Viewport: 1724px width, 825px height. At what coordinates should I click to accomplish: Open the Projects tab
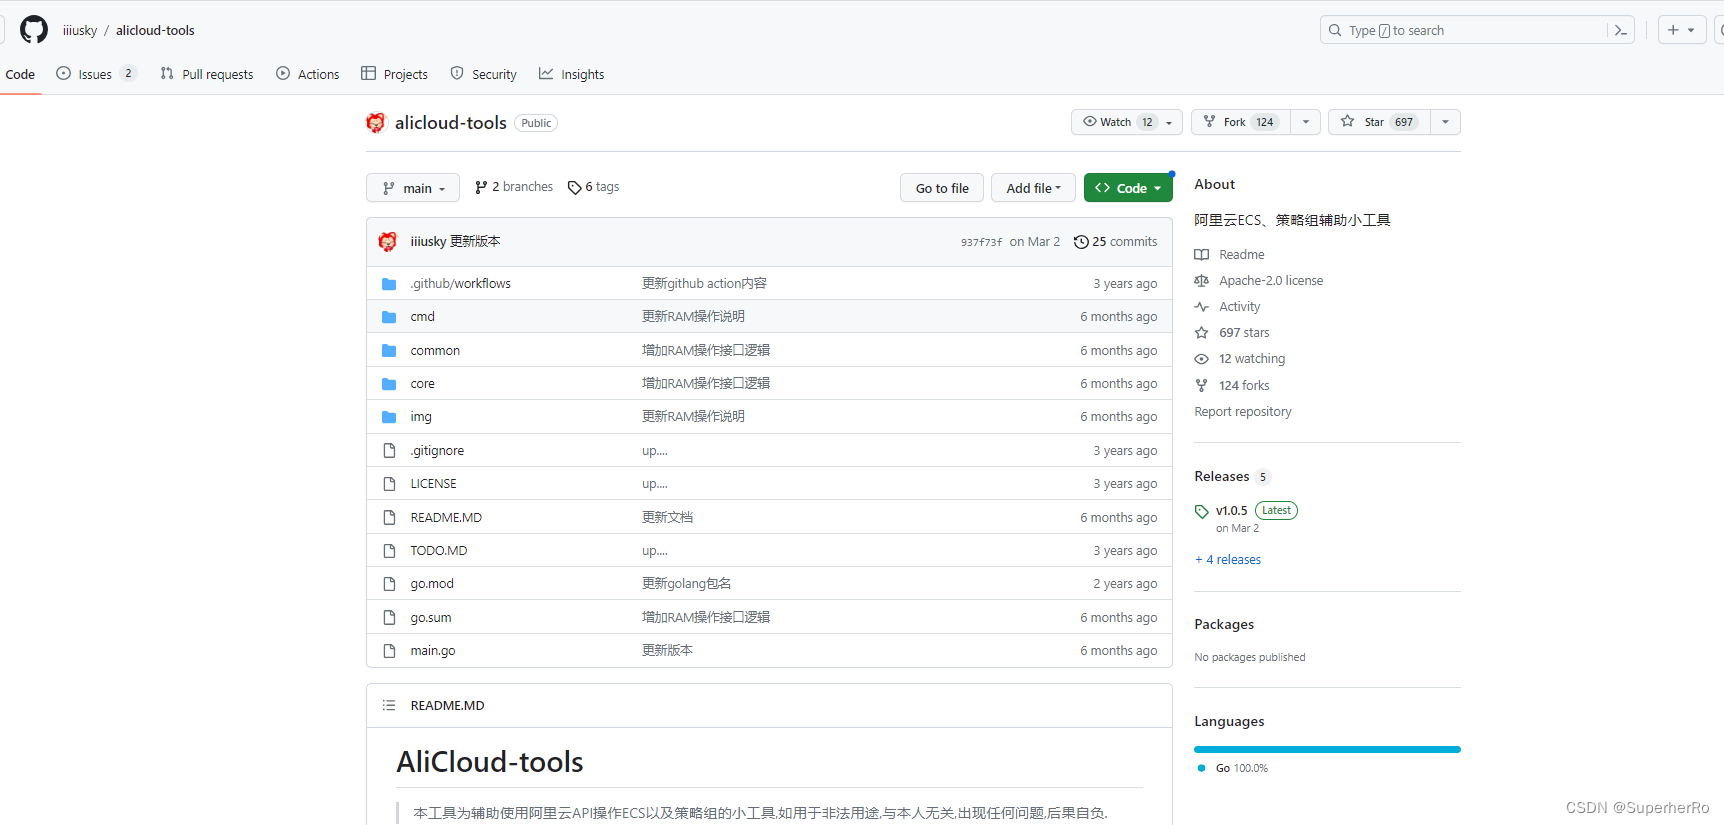pyautogui.click(x=394, y=74)
